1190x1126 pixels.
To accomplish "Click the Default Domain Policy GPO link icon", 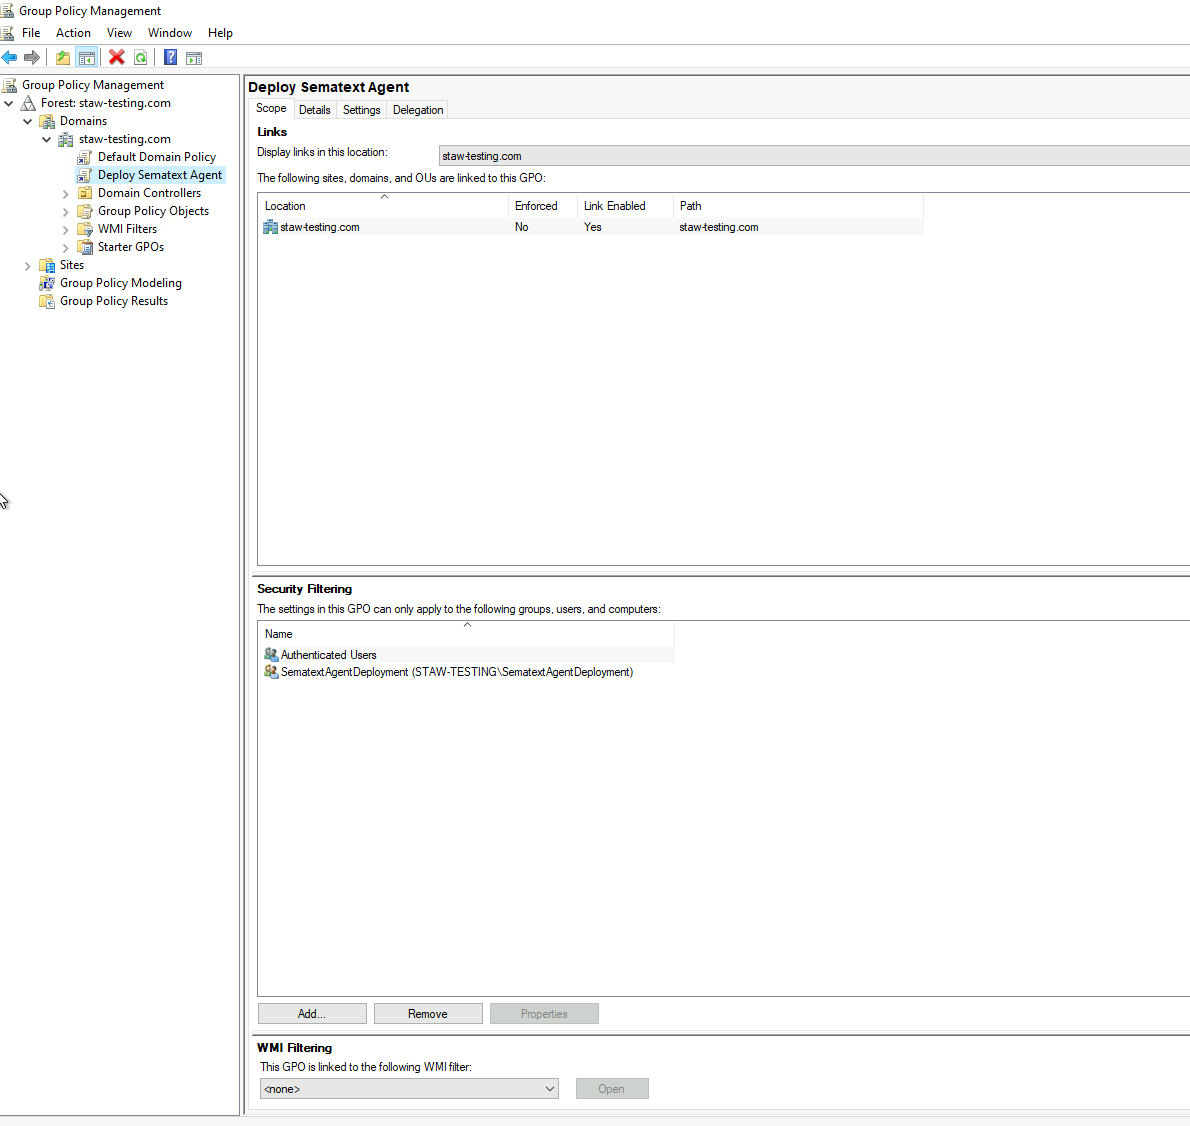I will (84, 157).
